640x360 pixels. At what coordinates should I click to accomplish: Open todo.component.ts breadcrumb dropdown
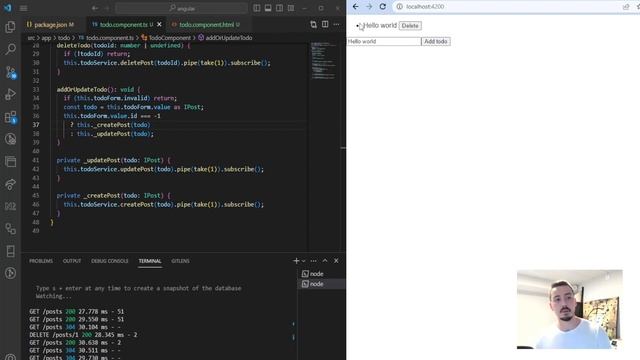[109, 38]
